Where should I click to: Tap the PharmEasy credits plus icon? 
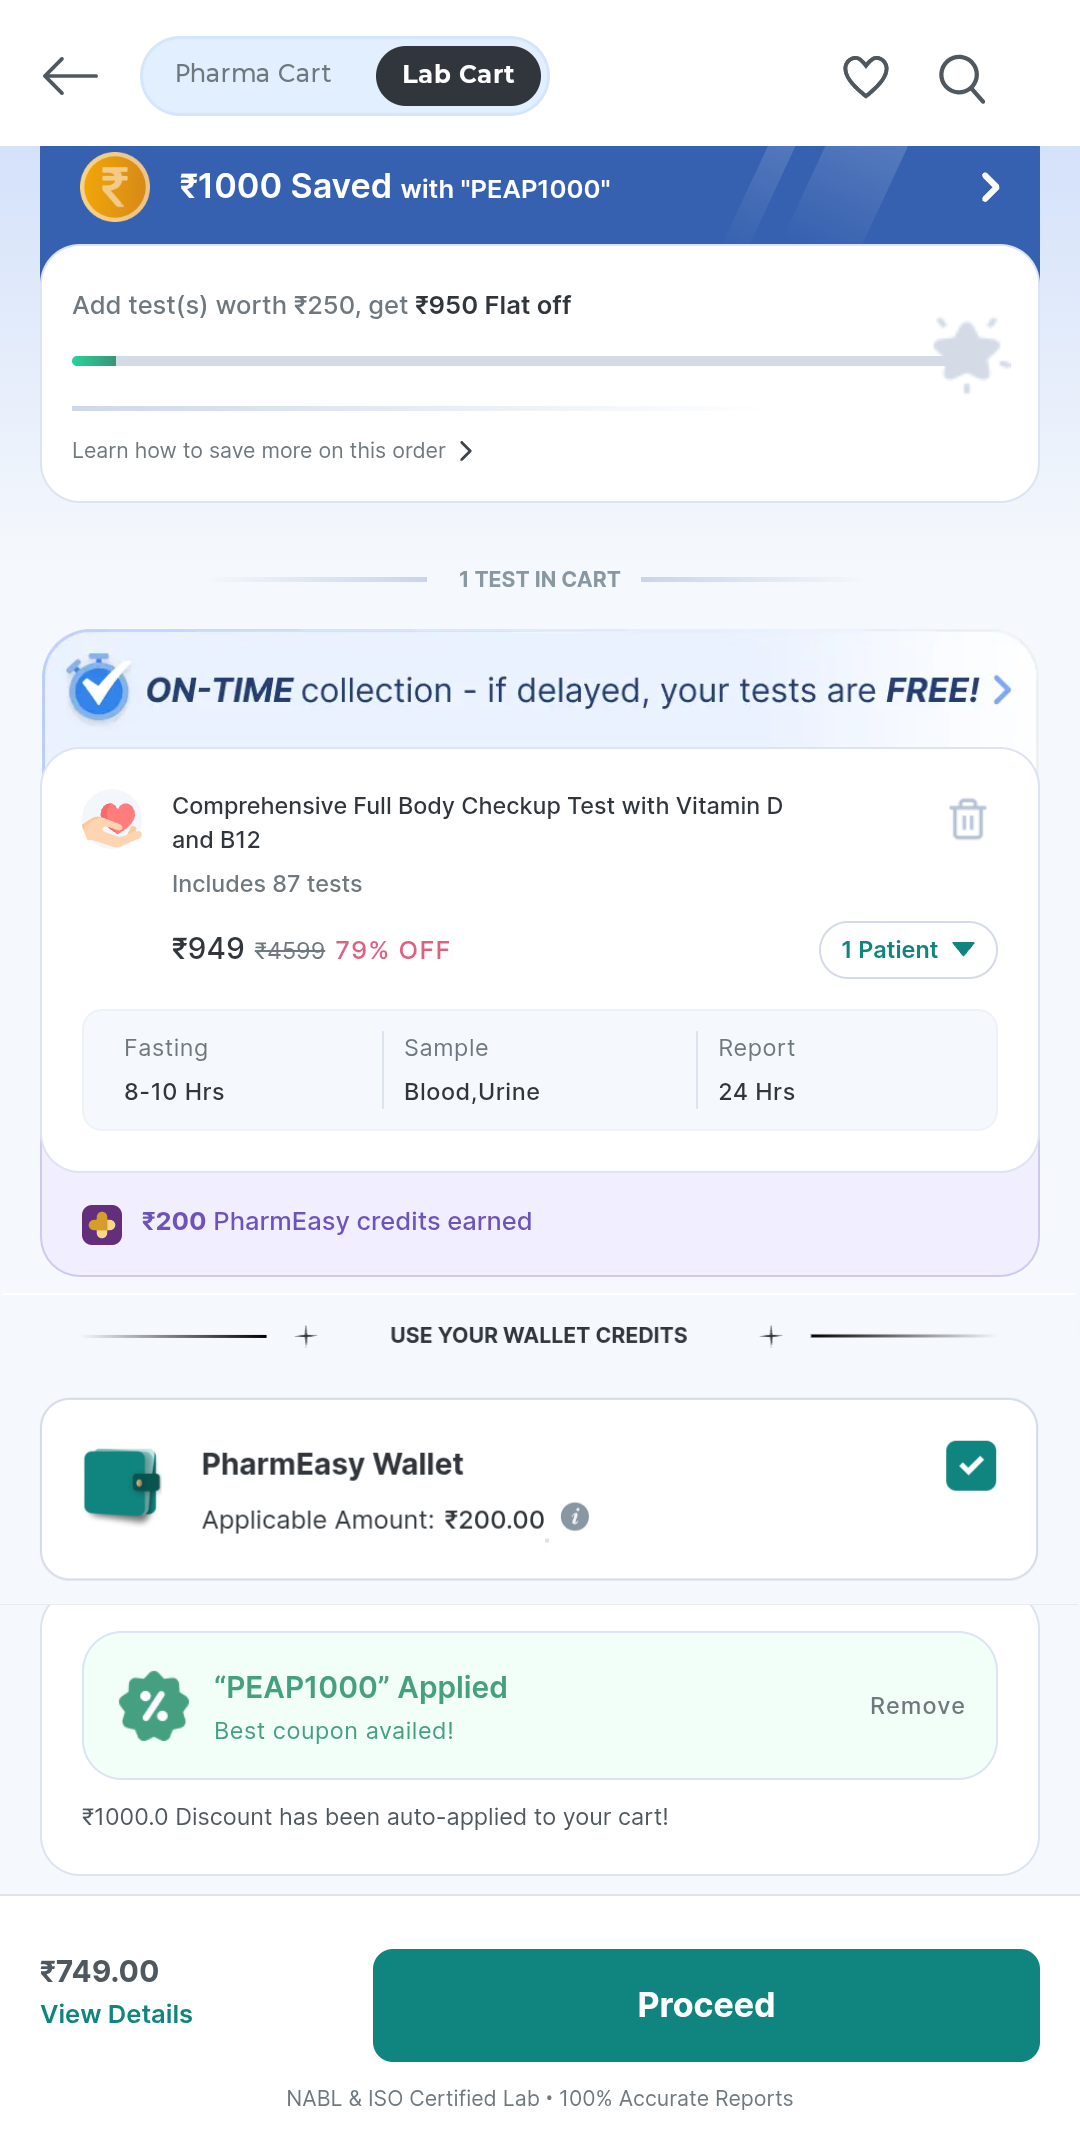click(102, 1224)
